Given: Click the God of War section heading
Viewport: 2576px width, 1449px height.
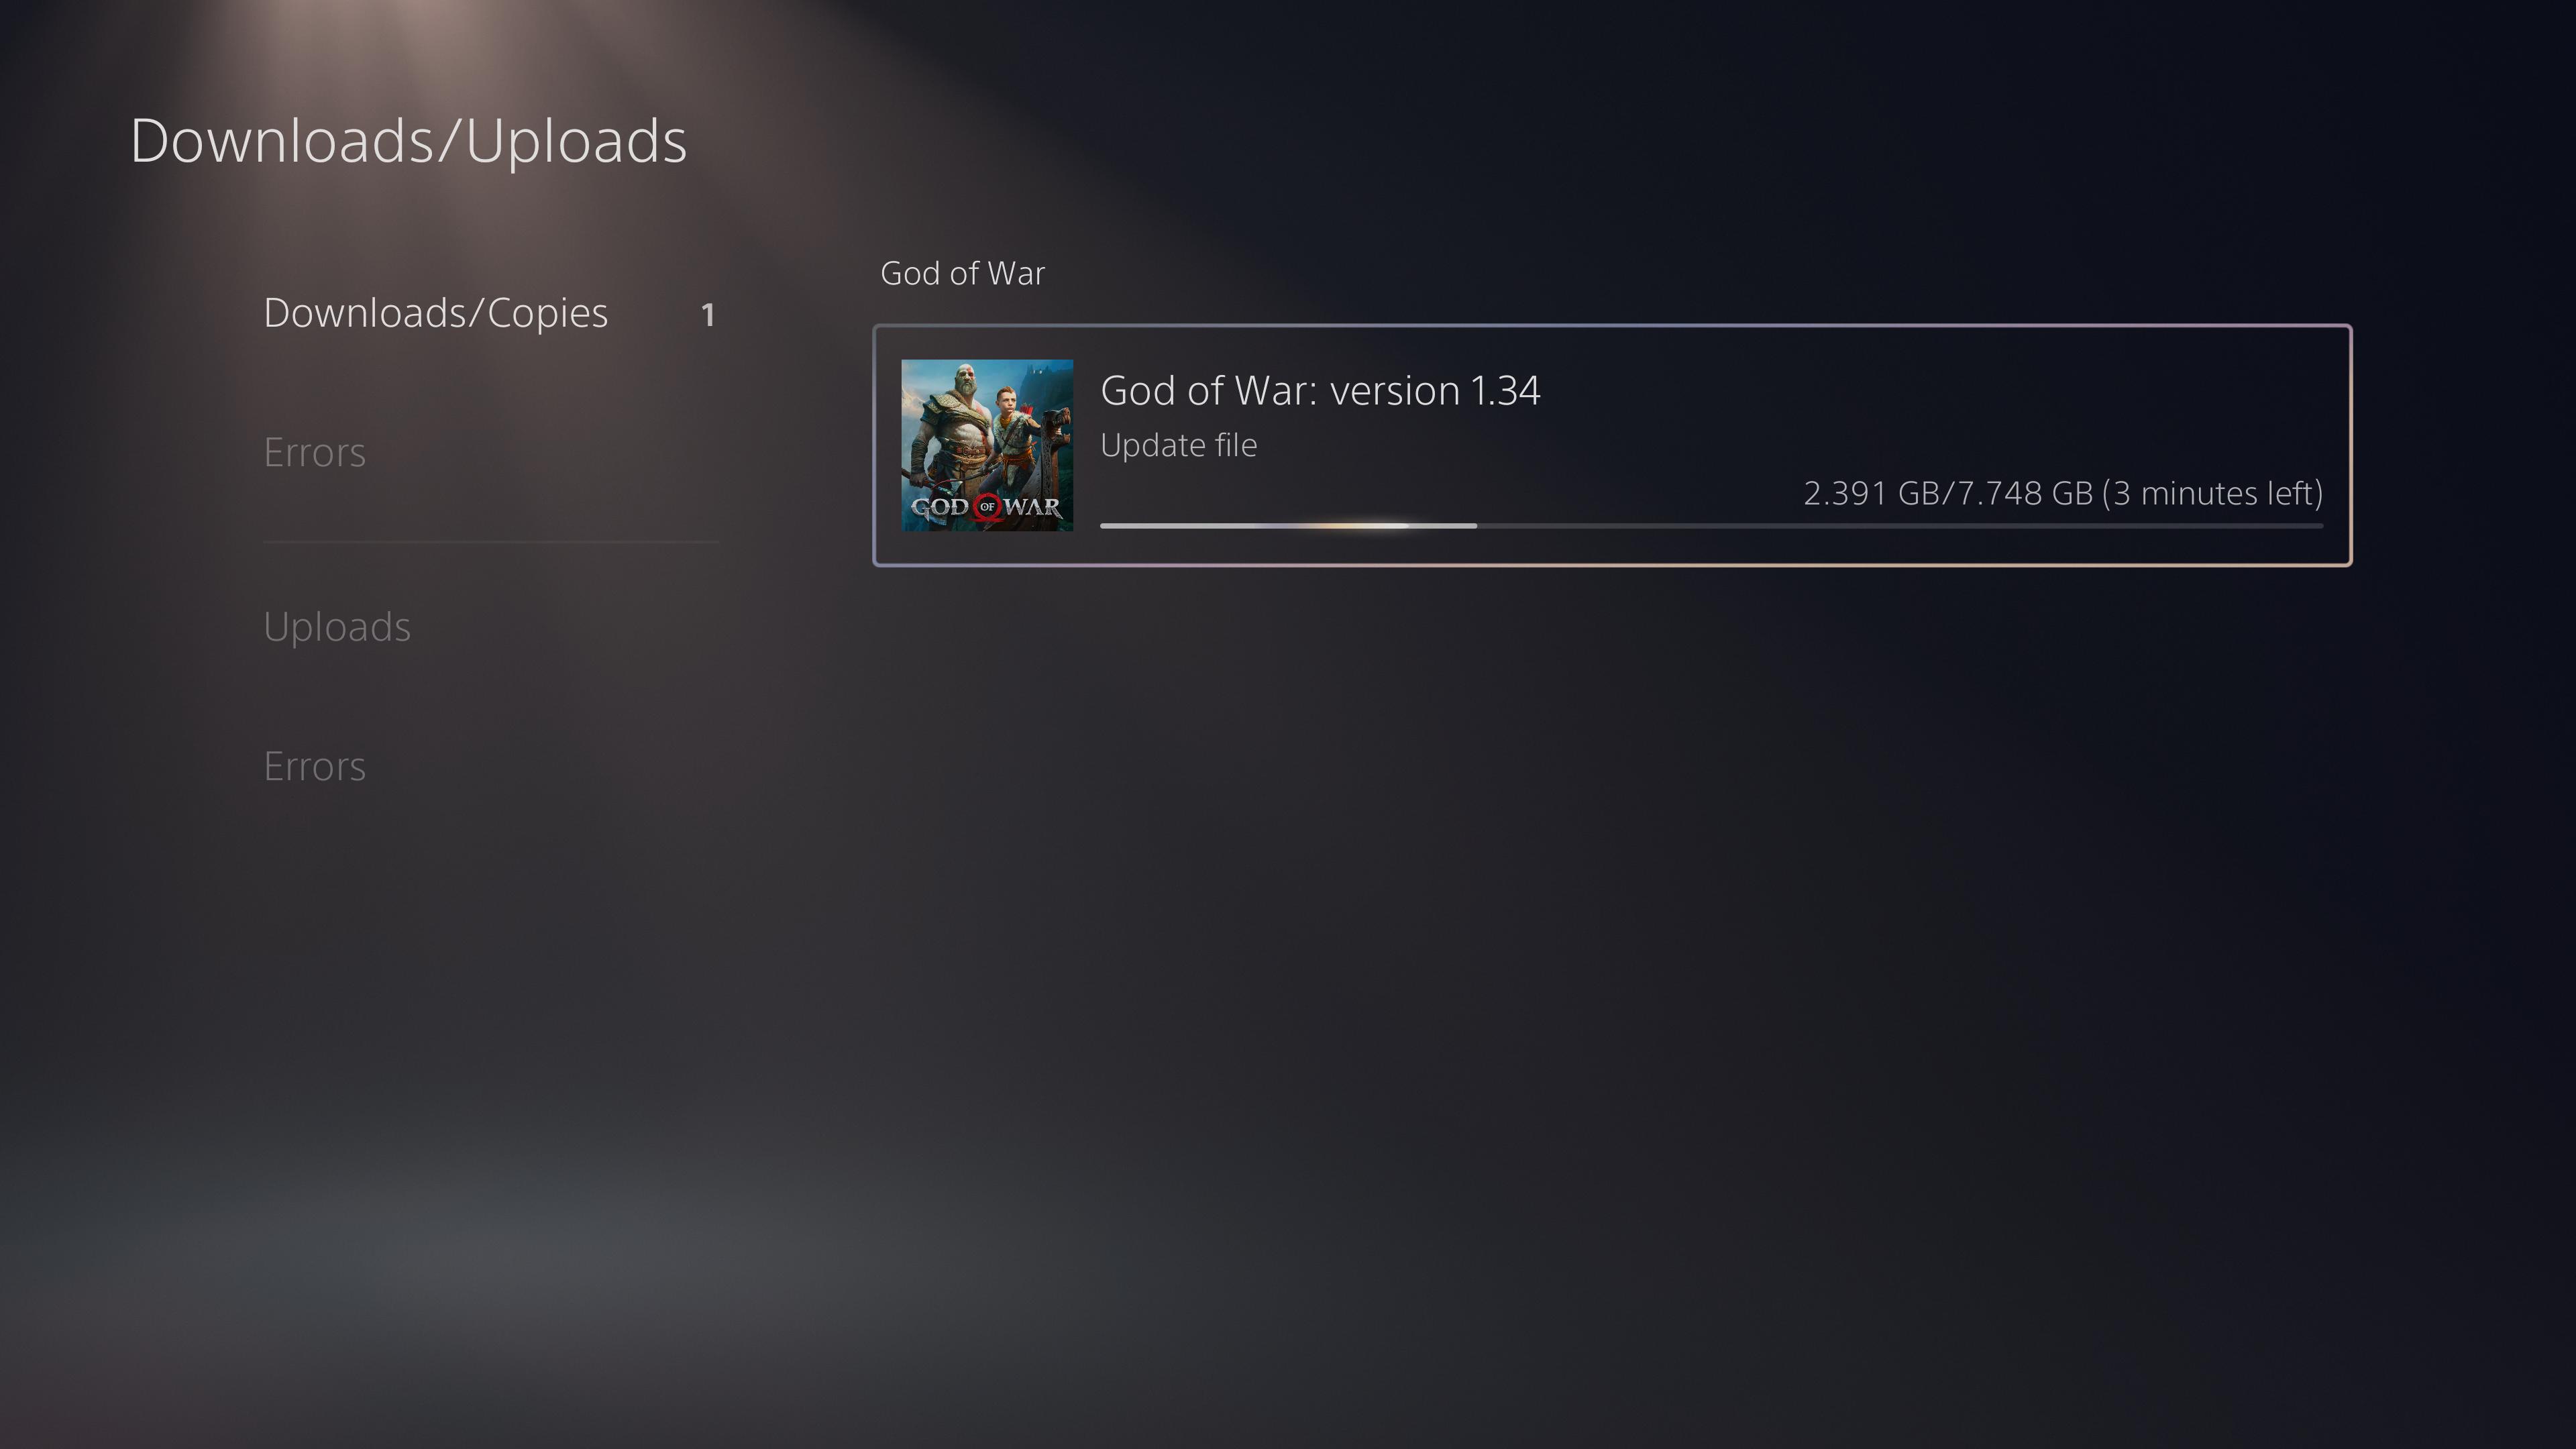Looking at the screenshot, I should point(962,273).
